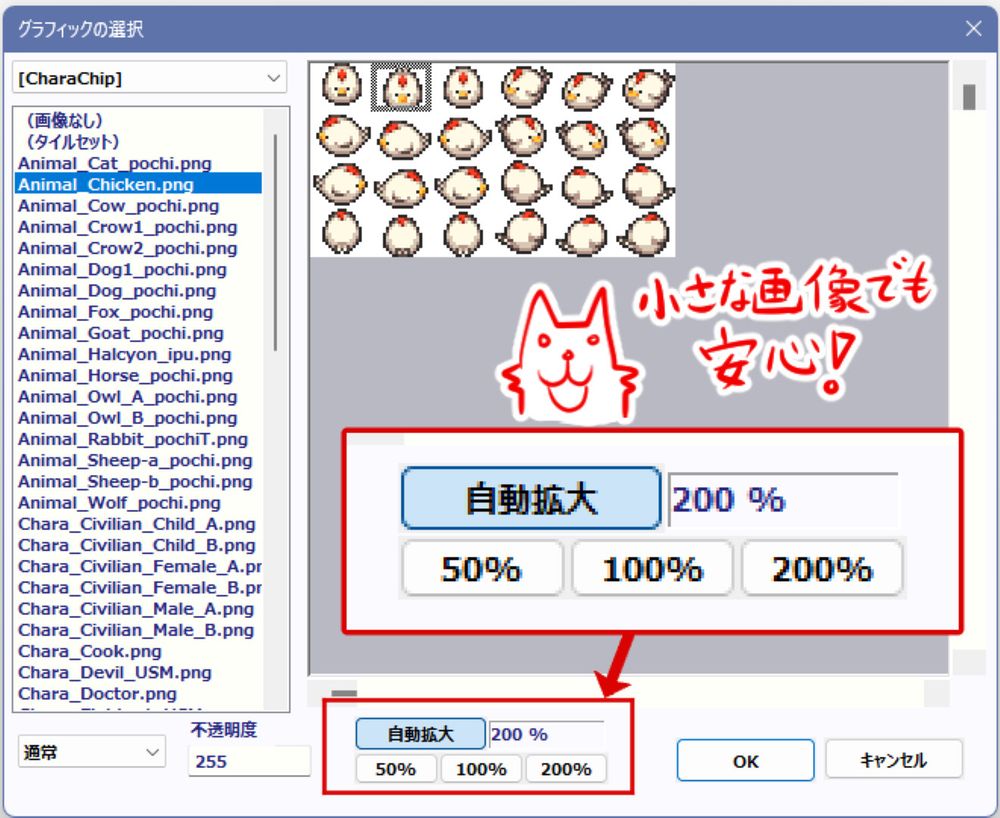Click the file list vertical scrollbar thumb
Viewport: 1000px width, 818px height.
click(276, 242)
